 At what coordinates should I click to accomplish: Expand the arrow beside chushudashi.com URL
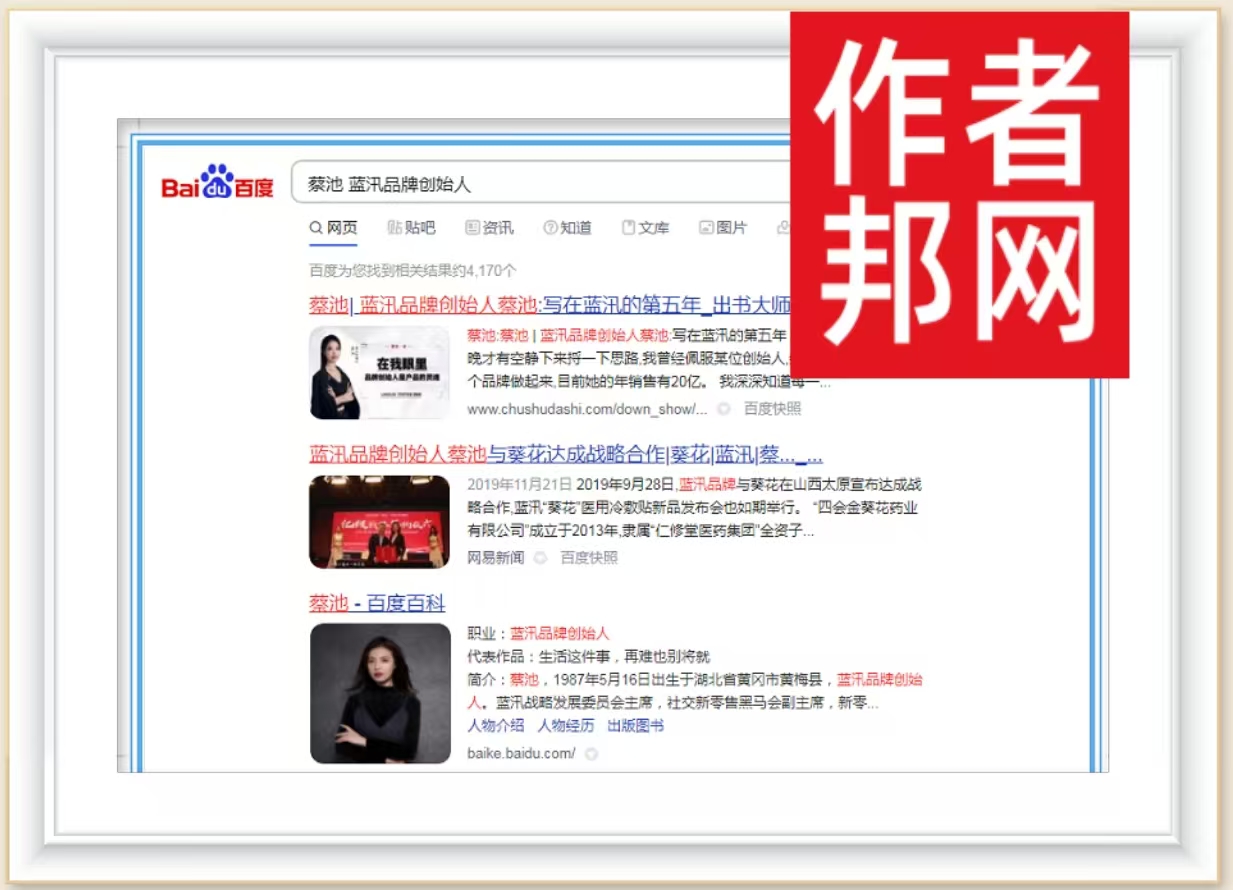(x=723, y=409)
